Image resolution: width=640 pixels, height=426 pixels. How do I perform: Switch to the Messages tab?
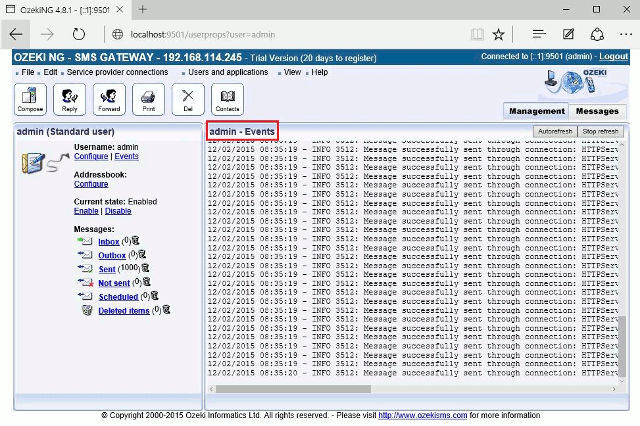coord(597,111)
